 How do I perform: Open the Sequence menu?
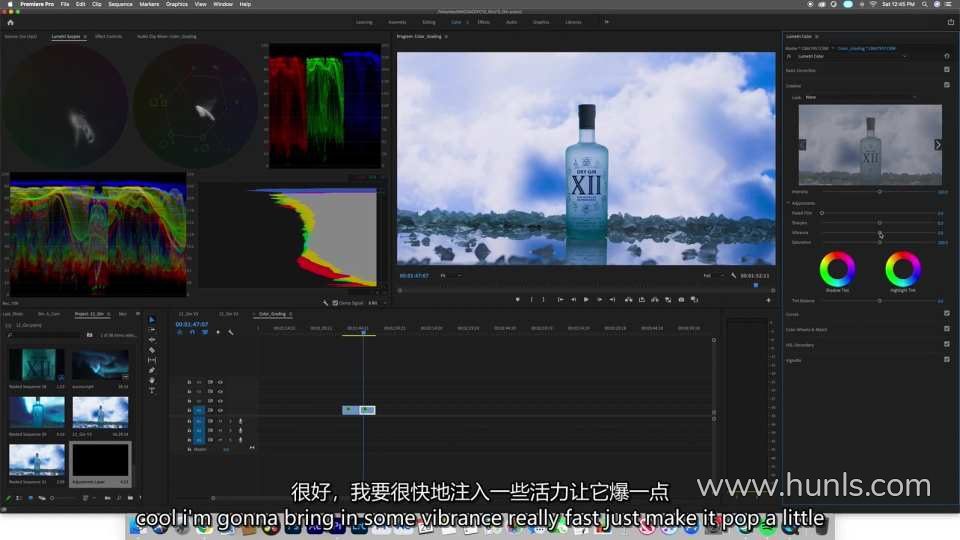pyautogui.click(x=120, y=4)
